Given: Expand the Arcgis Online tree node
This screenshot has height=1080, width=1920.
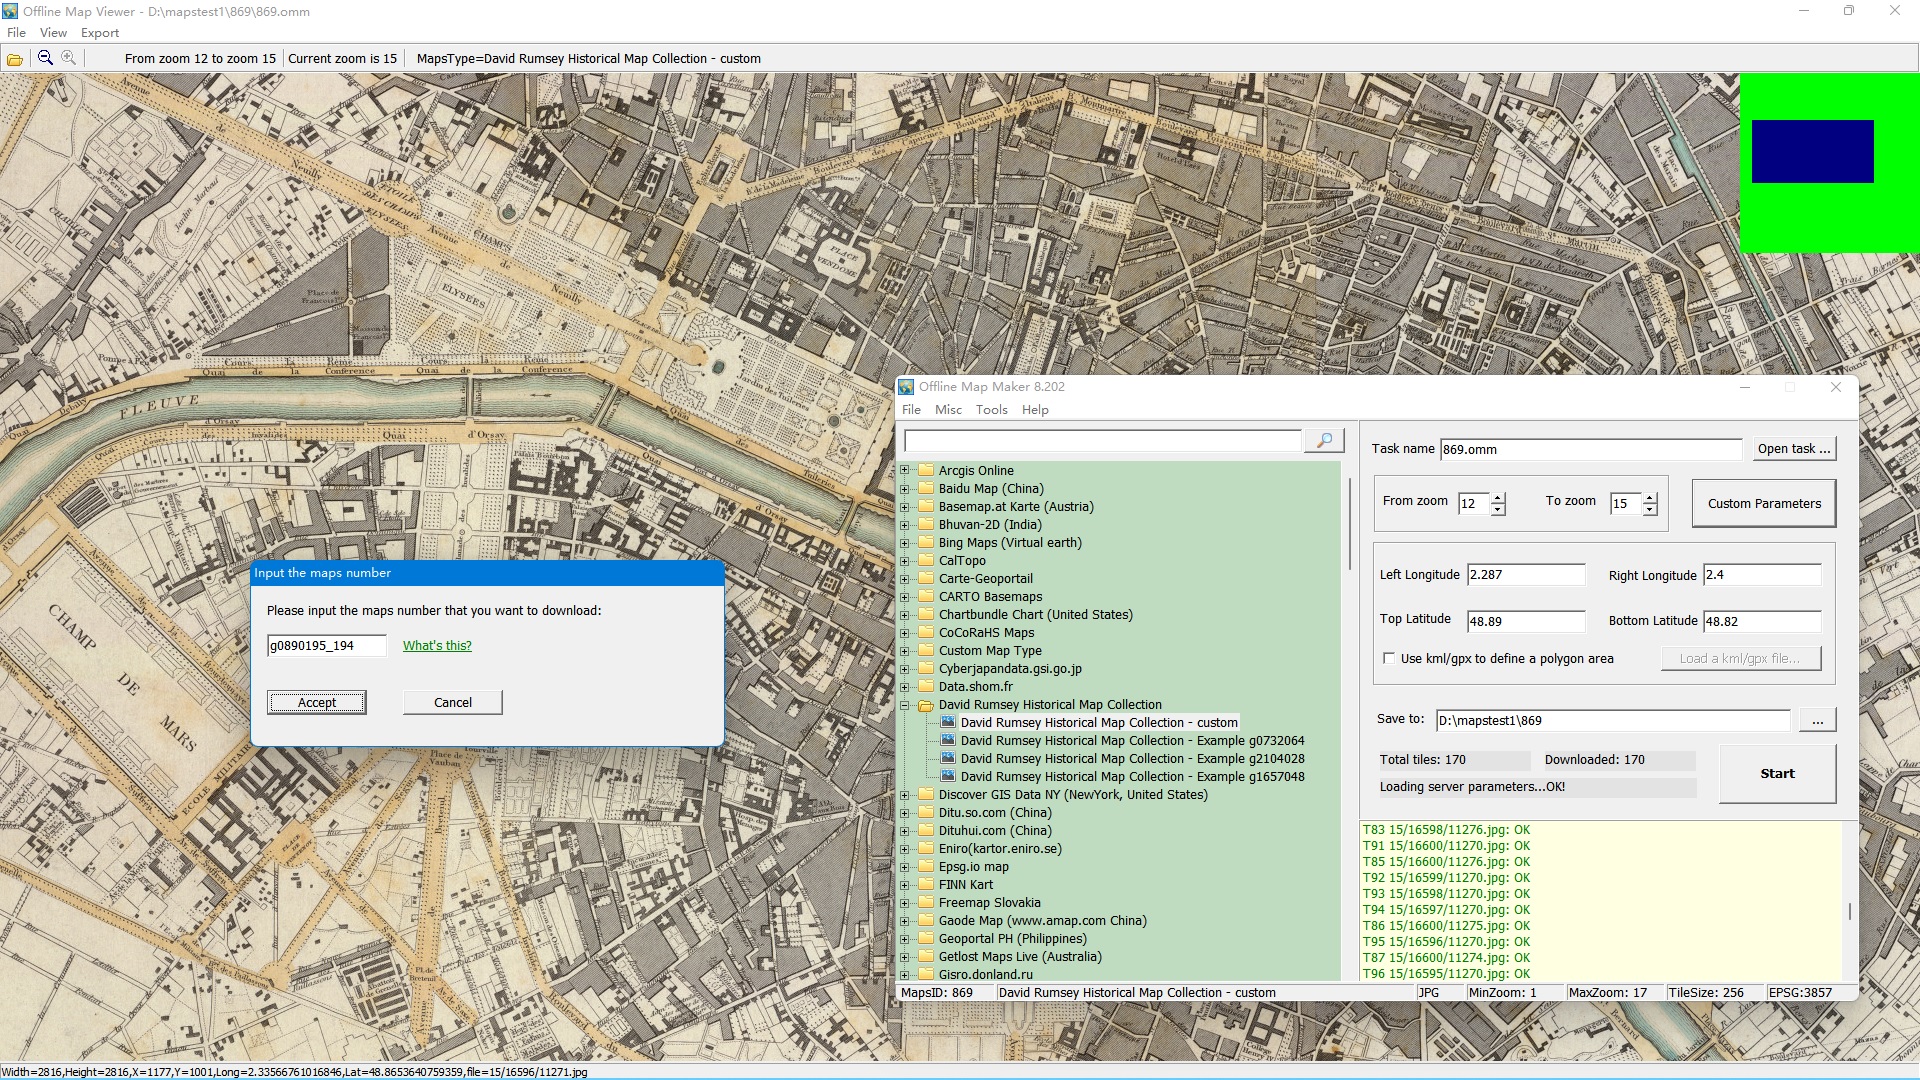Looking at the screenshot, I should (905, 470).
